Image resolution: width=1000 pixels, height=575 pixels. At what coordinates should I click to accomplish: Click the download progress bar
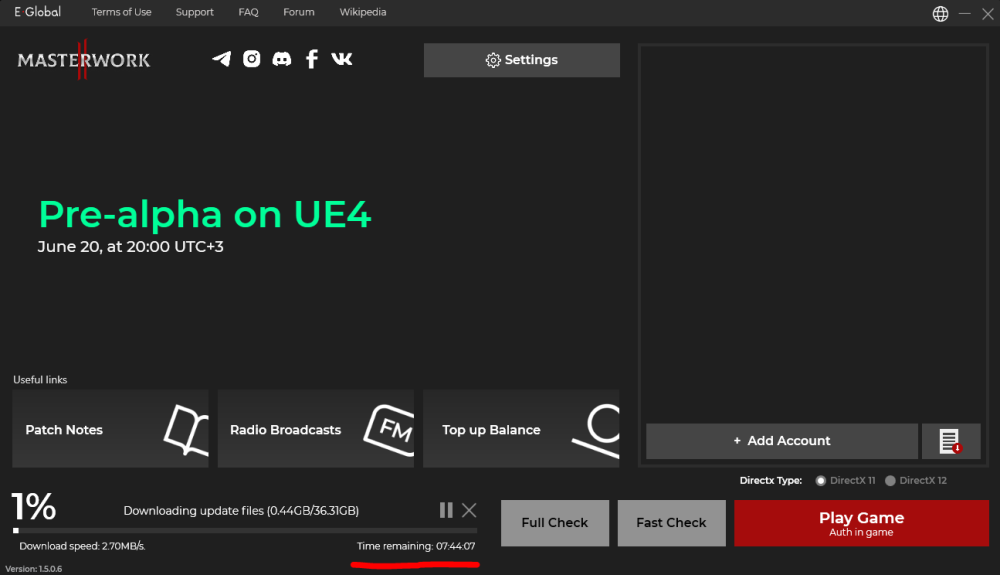tap(245, 531)
